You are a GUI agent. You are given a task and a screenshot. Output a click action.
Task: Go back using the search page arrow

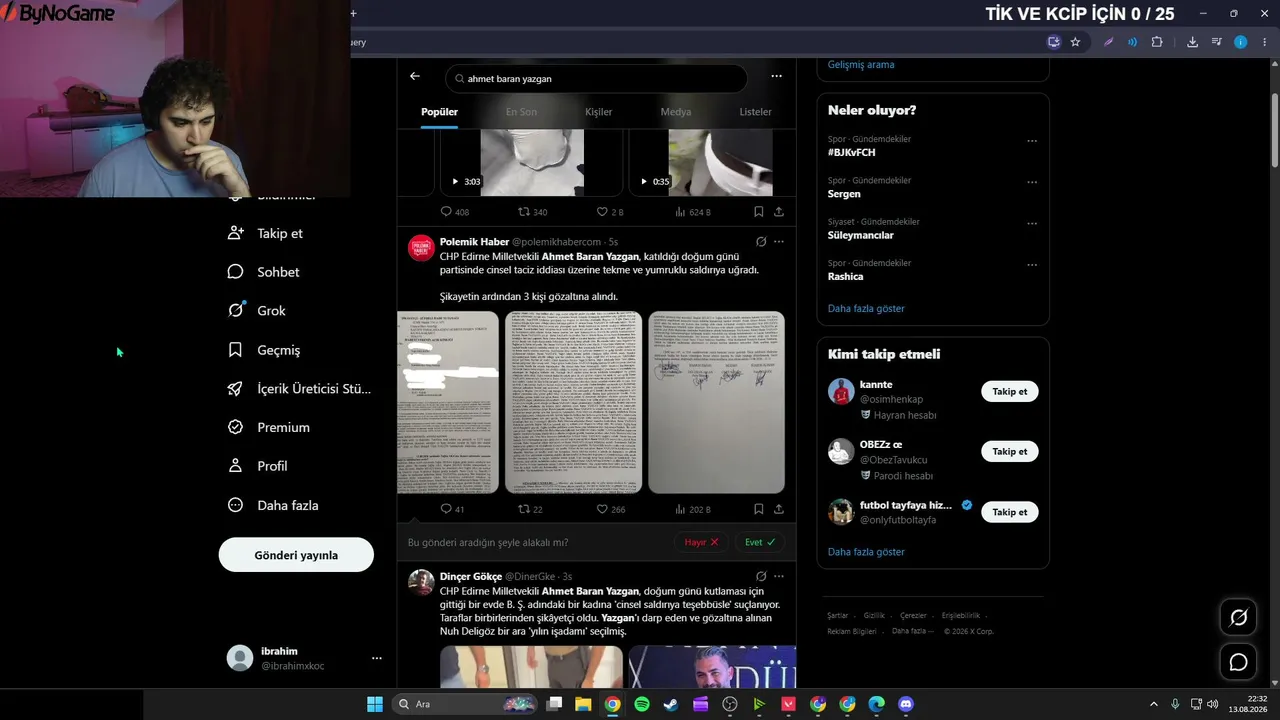pos(415,76)
